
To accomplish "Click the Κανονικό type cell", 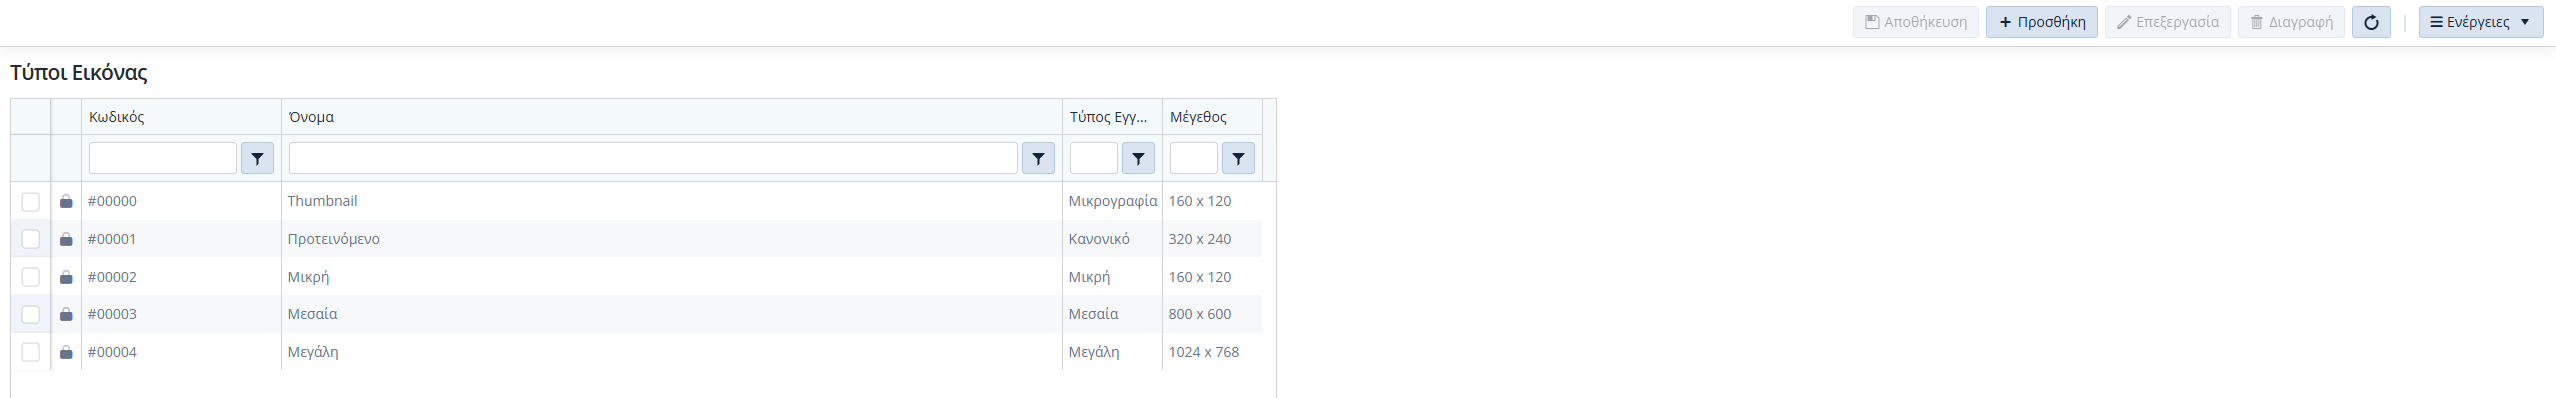I will 1112,239.
